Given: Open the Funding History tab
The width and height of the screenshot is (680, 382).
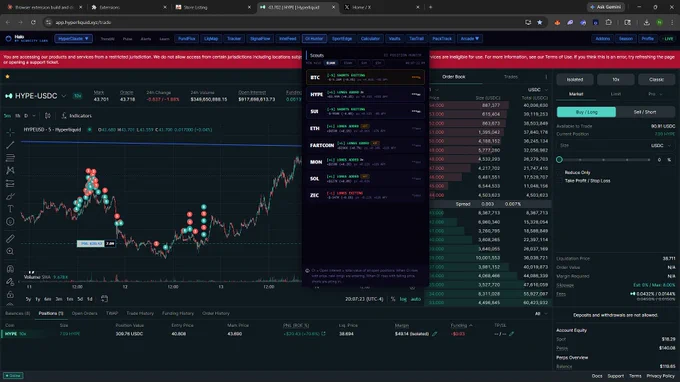Looking at the screenshot, I should tap(178, 313).
